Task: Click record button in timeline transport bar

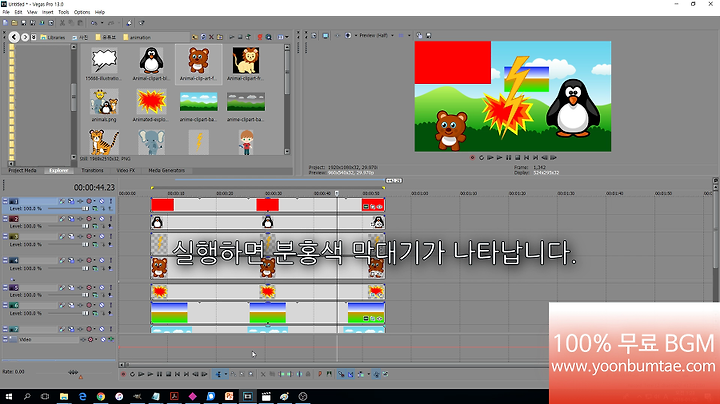Action: coord(123,374)
